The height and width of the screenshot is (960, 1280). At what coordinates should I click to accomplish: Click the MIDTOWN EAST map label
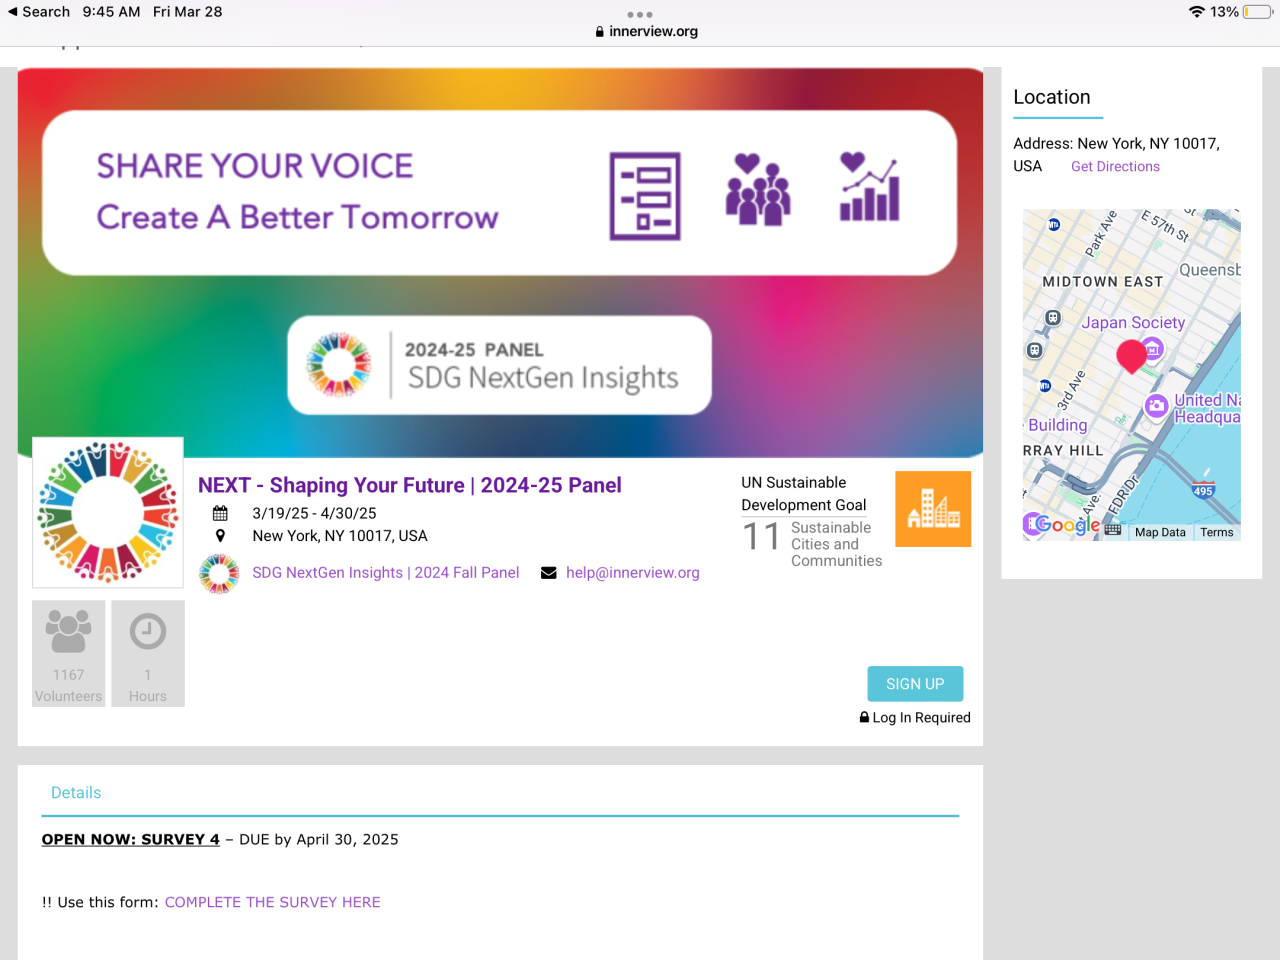tap(1103, 282)
